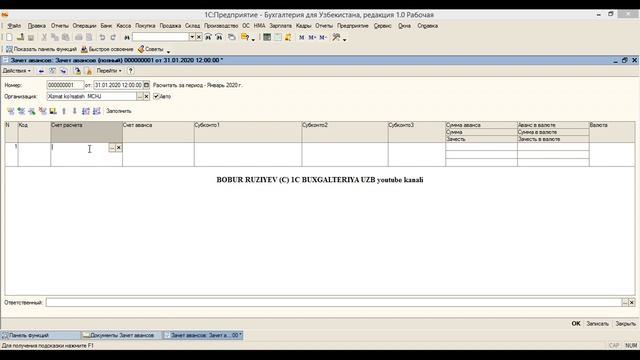Click the Sort ascending icon above the table
Image resolution: width=640 pixels, height=360 pixels.
coord(86,111)
